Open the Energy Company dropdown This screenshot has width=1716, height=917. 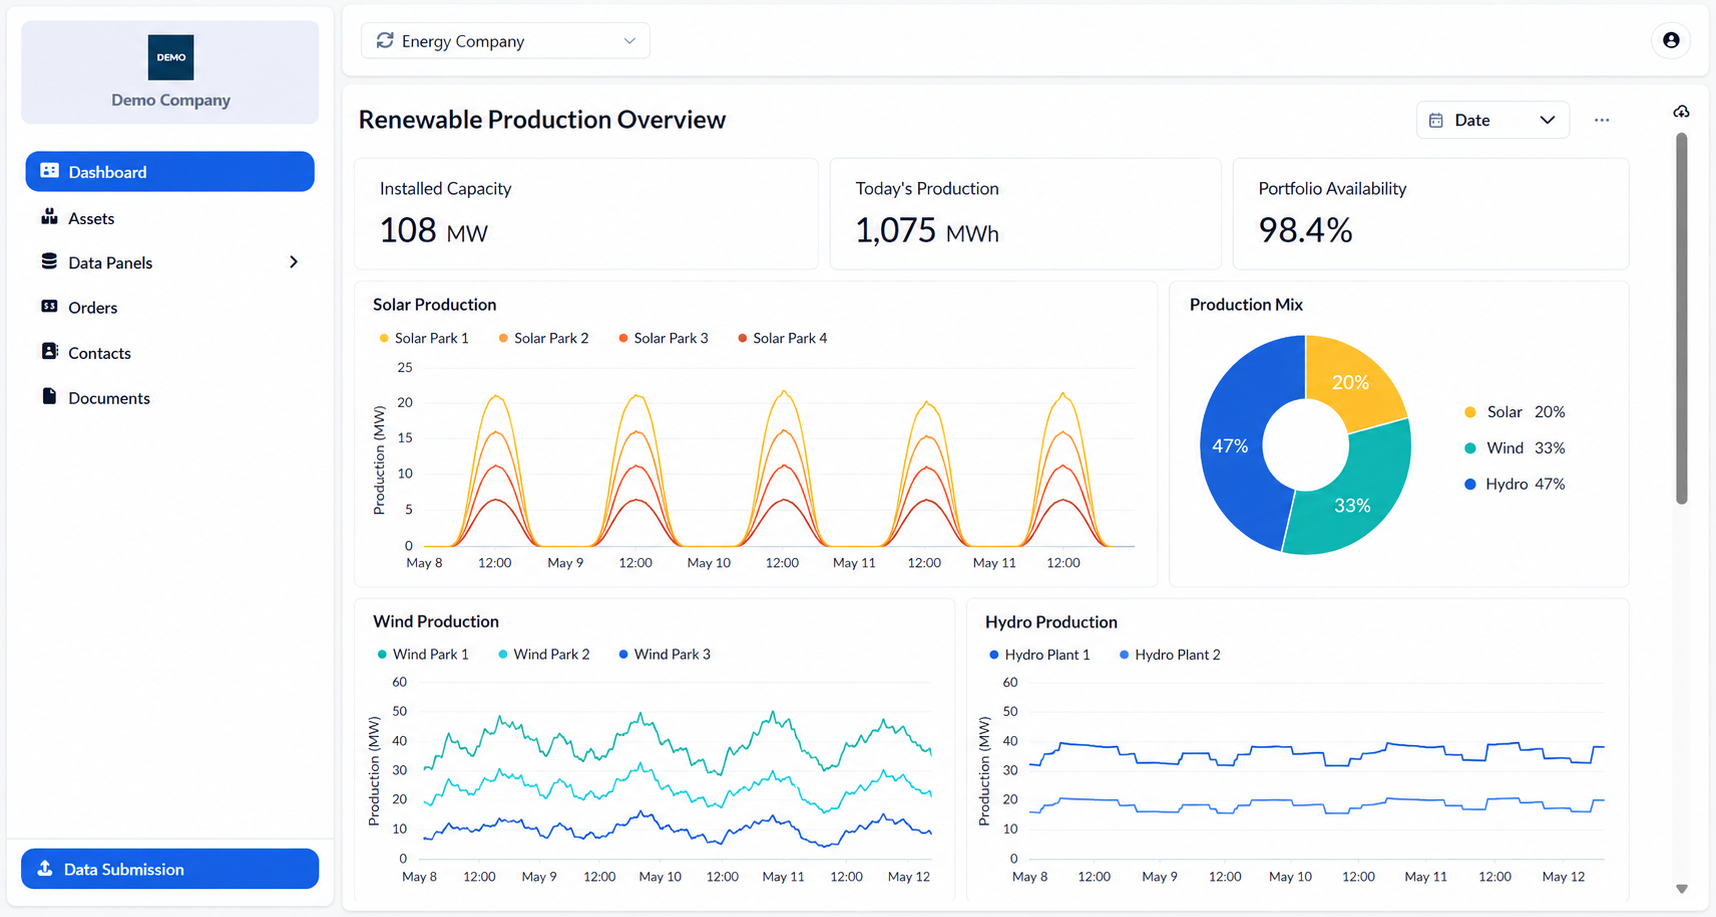[x=505, y=40]
